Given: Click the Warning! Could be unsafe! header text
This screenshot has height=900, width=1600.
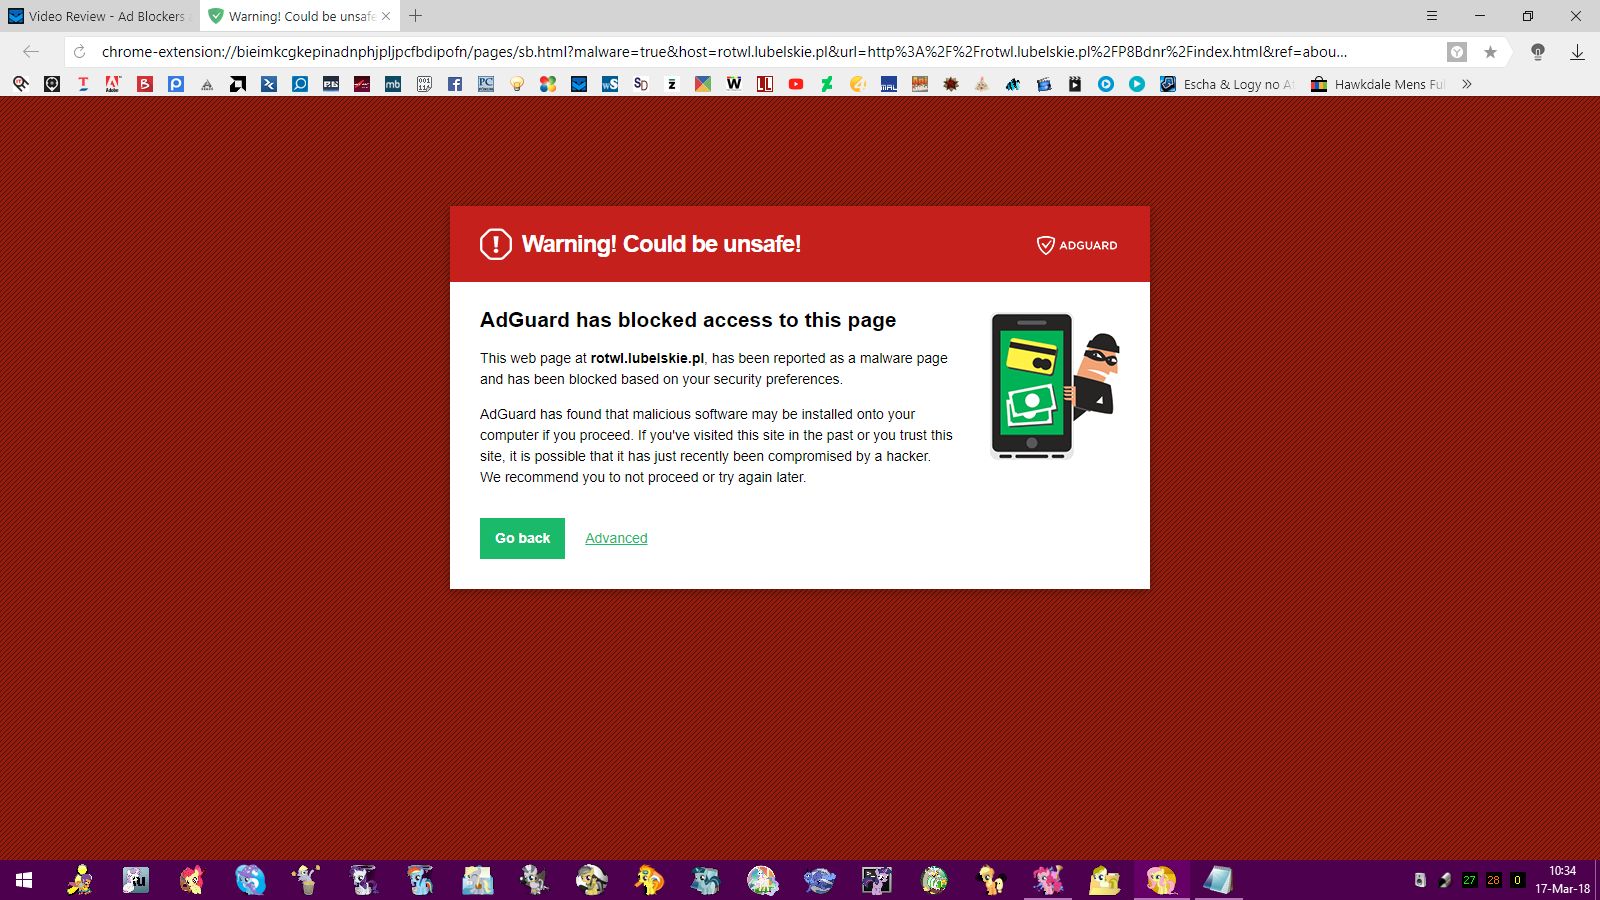Looking at the screenshot, I should click(x=661, y=244).
